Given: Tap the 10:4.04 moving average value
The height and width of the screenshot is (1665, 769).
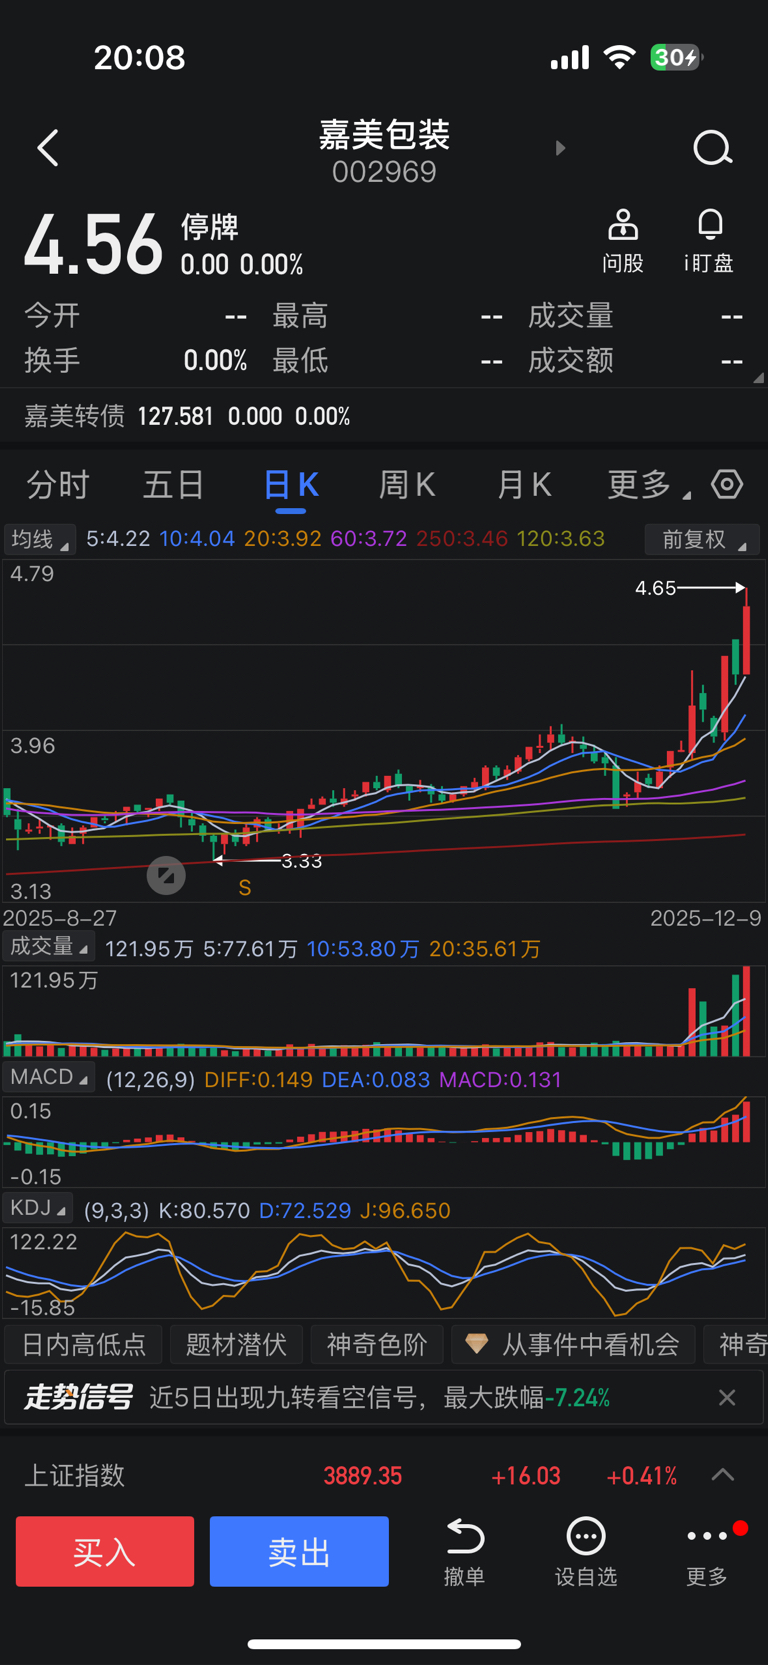Looking at the screenshot, I should (x=197, y=539).
